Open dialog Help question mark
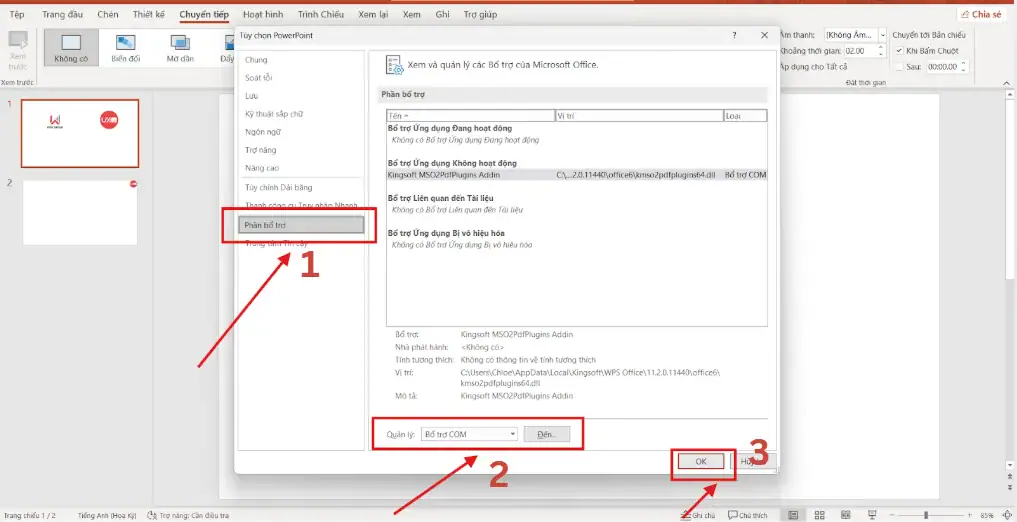The image size is (1017, 522). [x=734, y=36]
